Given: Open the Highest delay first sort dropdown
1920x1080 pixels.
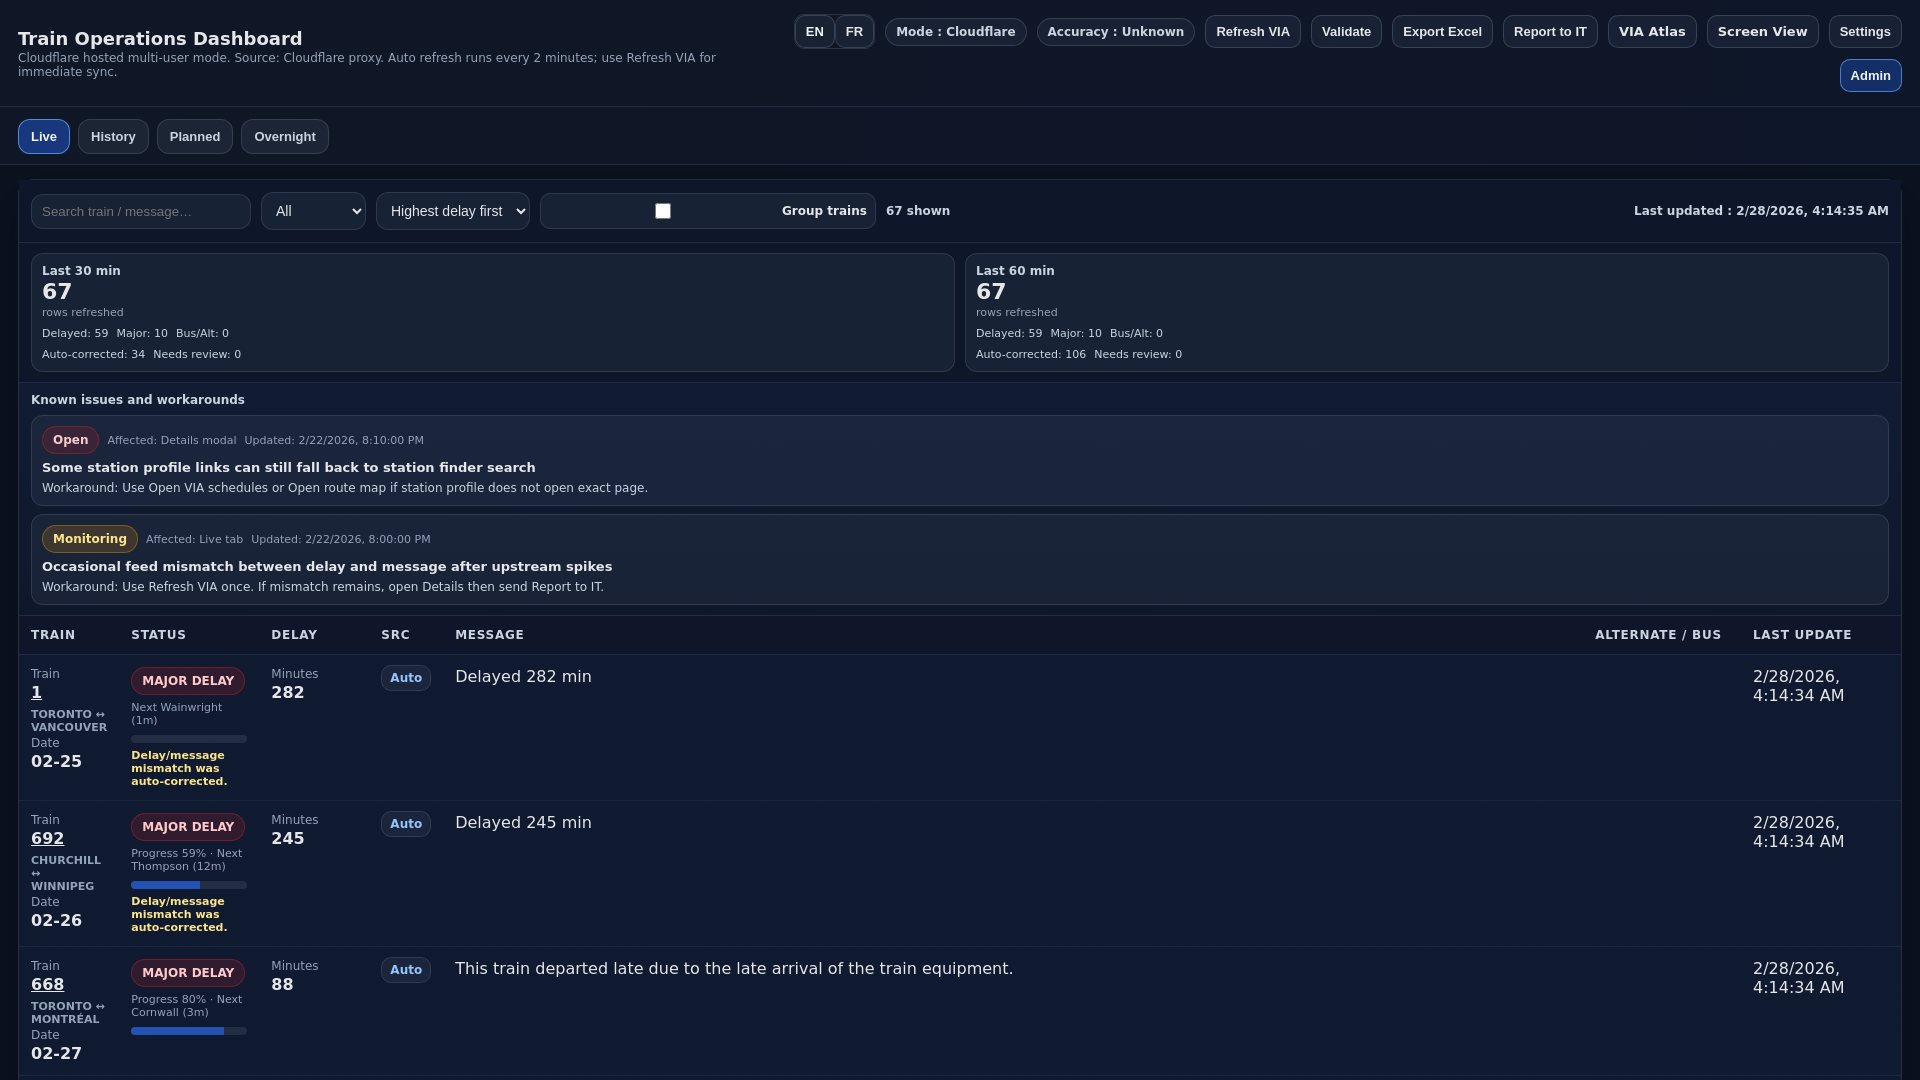Looking at the screenshot, I should coord(453,211).
